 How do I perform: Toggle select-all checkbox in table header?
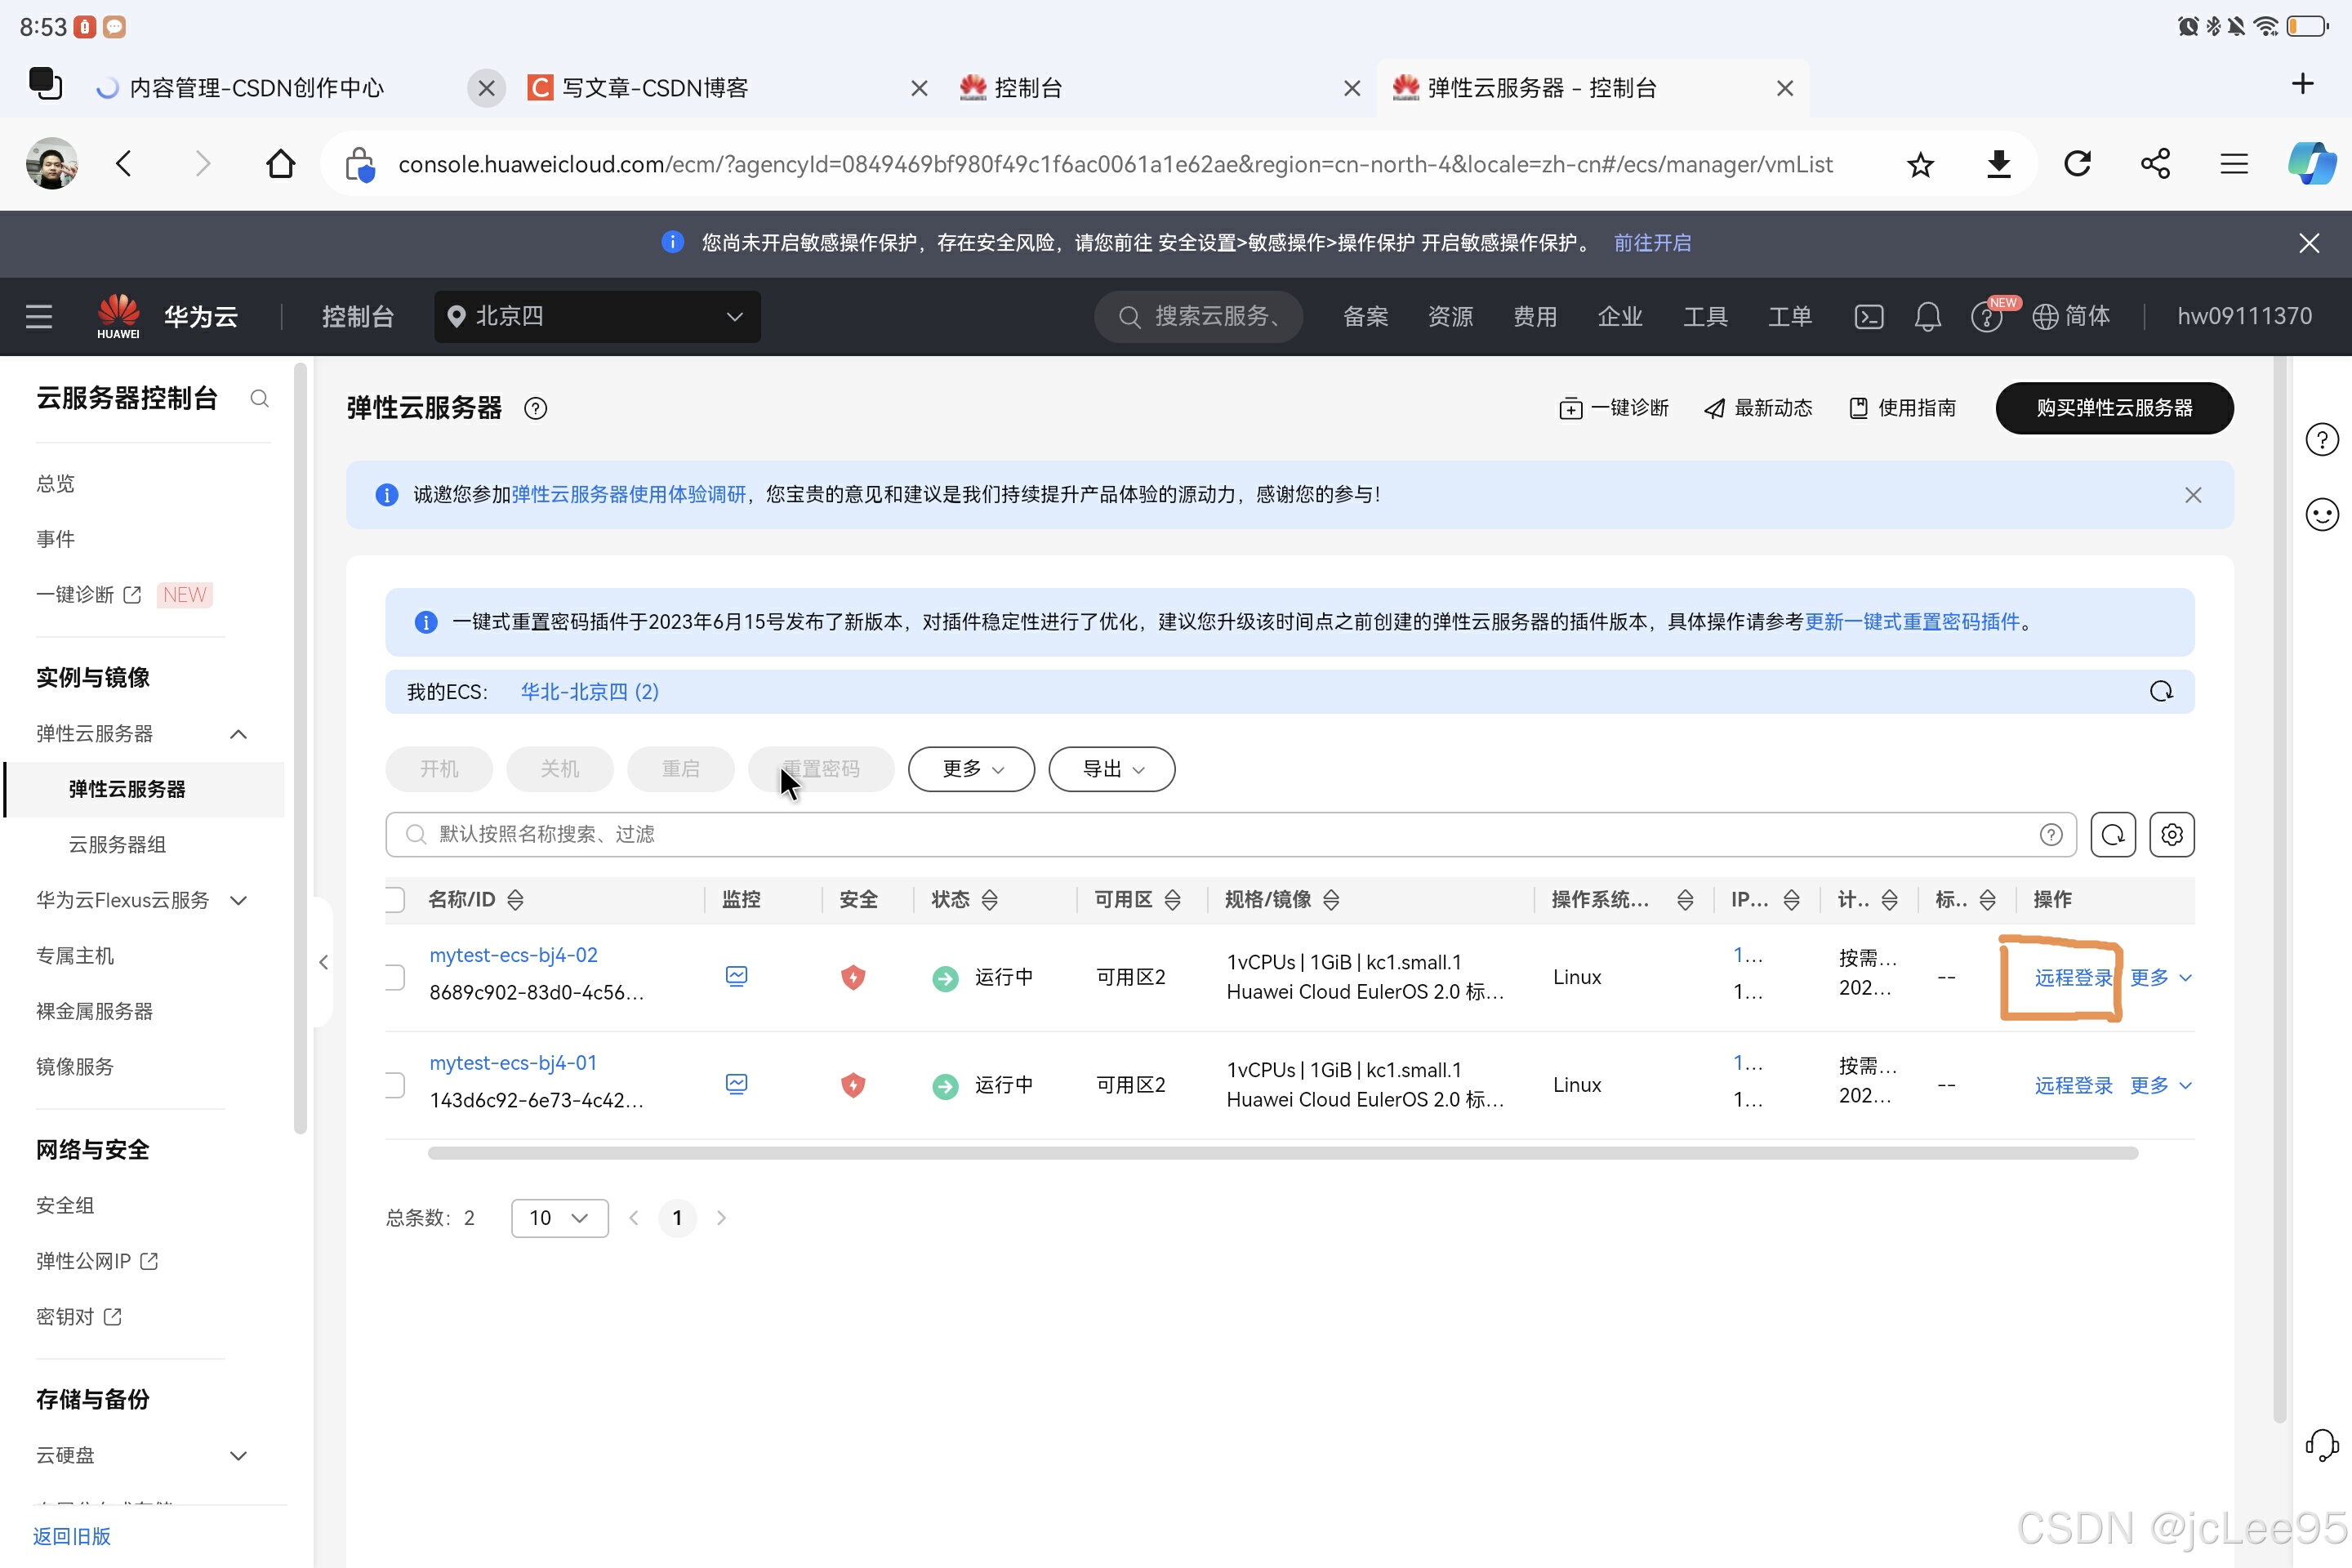point(396,900)
